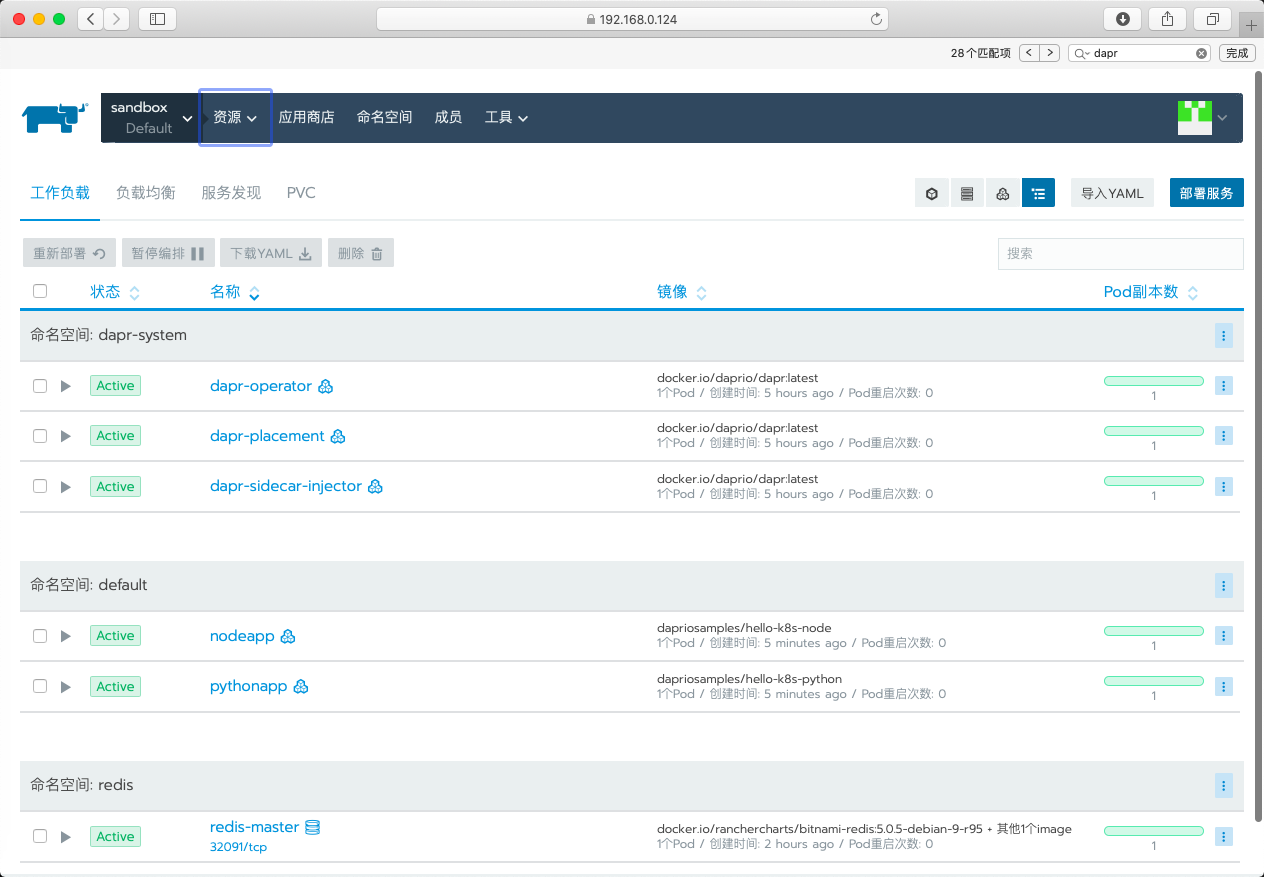This screenshot has width=1264, height=877.
Task: Focus the 搜索 workload search field
Action: pyautogui.click(x=1120, y=254)
